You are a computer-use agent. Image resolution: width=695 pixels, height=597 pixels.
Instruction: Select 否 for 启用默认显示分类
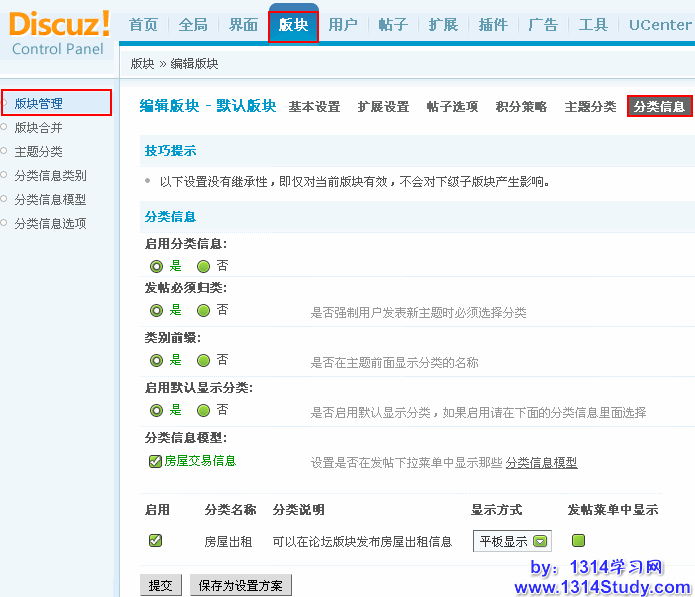click(x=204, y=410)
